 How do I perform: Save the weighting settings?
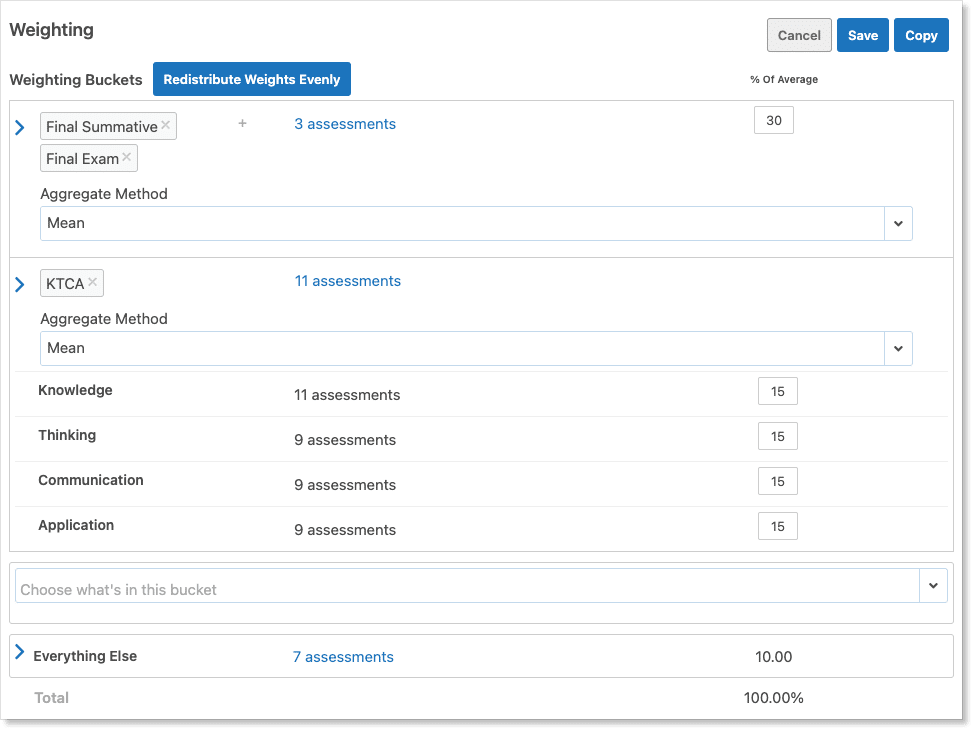(862, 35)
